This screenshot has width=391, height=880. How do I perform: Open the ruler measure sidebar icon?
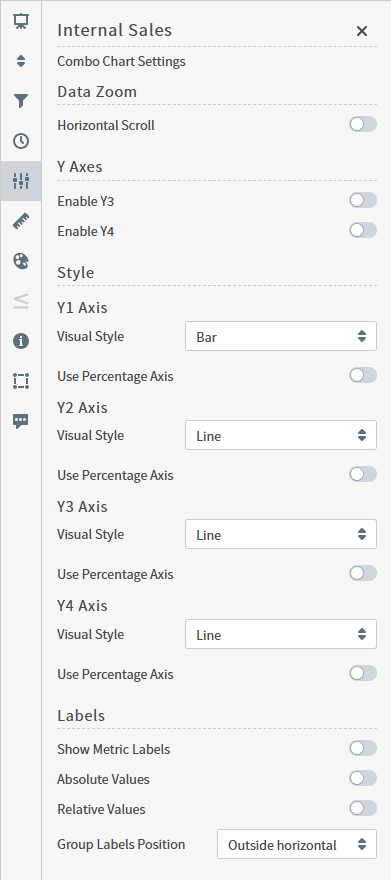21,222
